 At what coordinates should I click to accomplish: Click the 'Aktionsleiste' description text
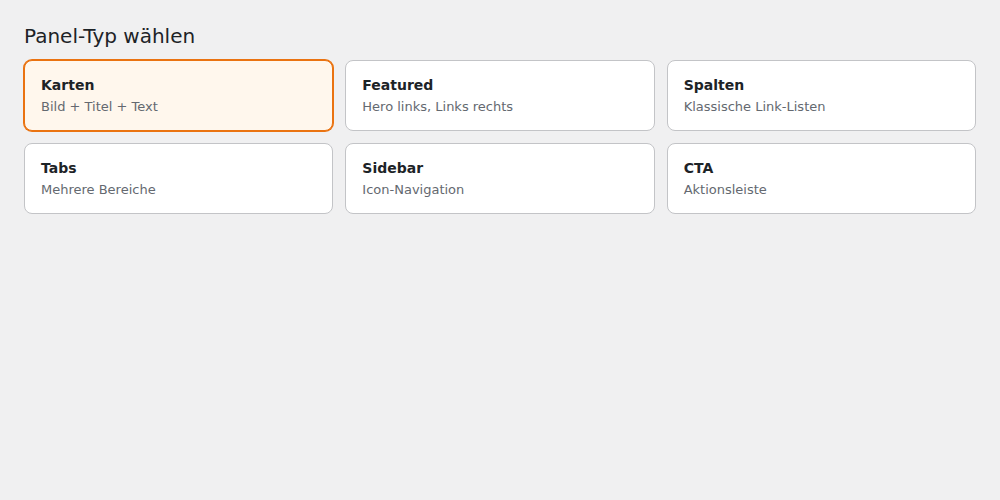click(725, 189)
